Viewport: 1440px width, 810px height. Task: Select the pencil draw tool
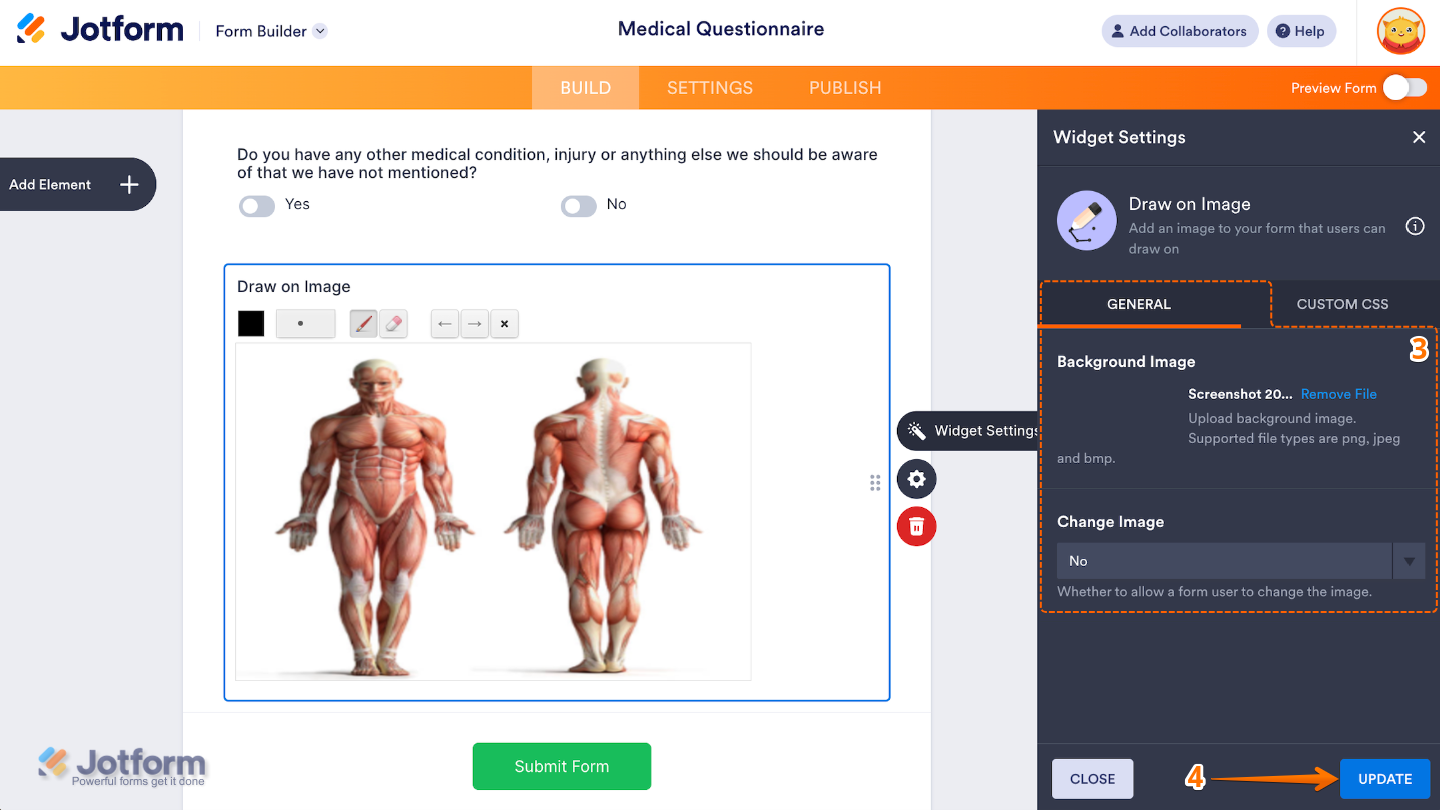coord(363,324)
